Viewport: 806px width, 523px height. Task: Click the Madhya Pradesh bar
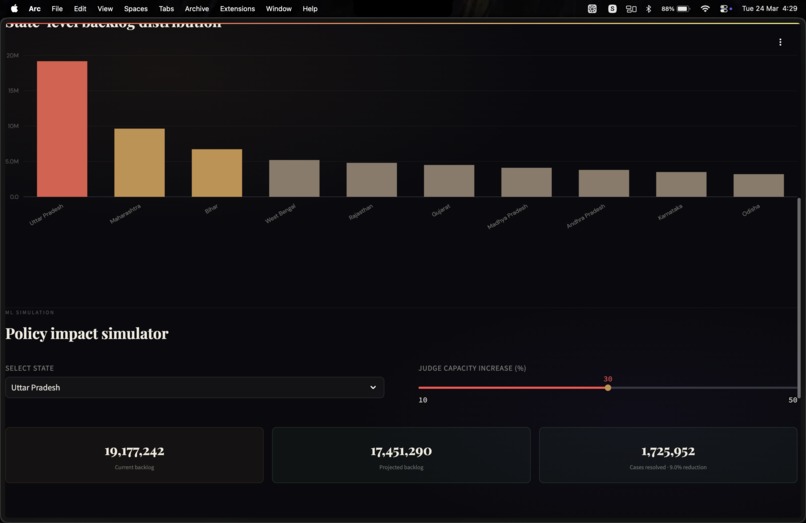tap(526, 182)
